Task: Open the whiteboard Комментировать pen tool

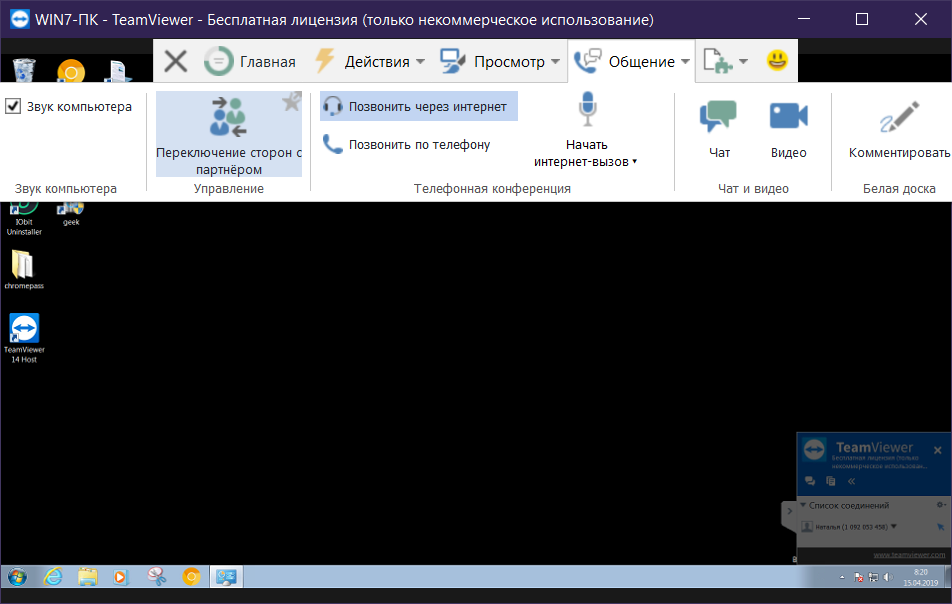Action: pyautogui.click(x=898, y=117)
